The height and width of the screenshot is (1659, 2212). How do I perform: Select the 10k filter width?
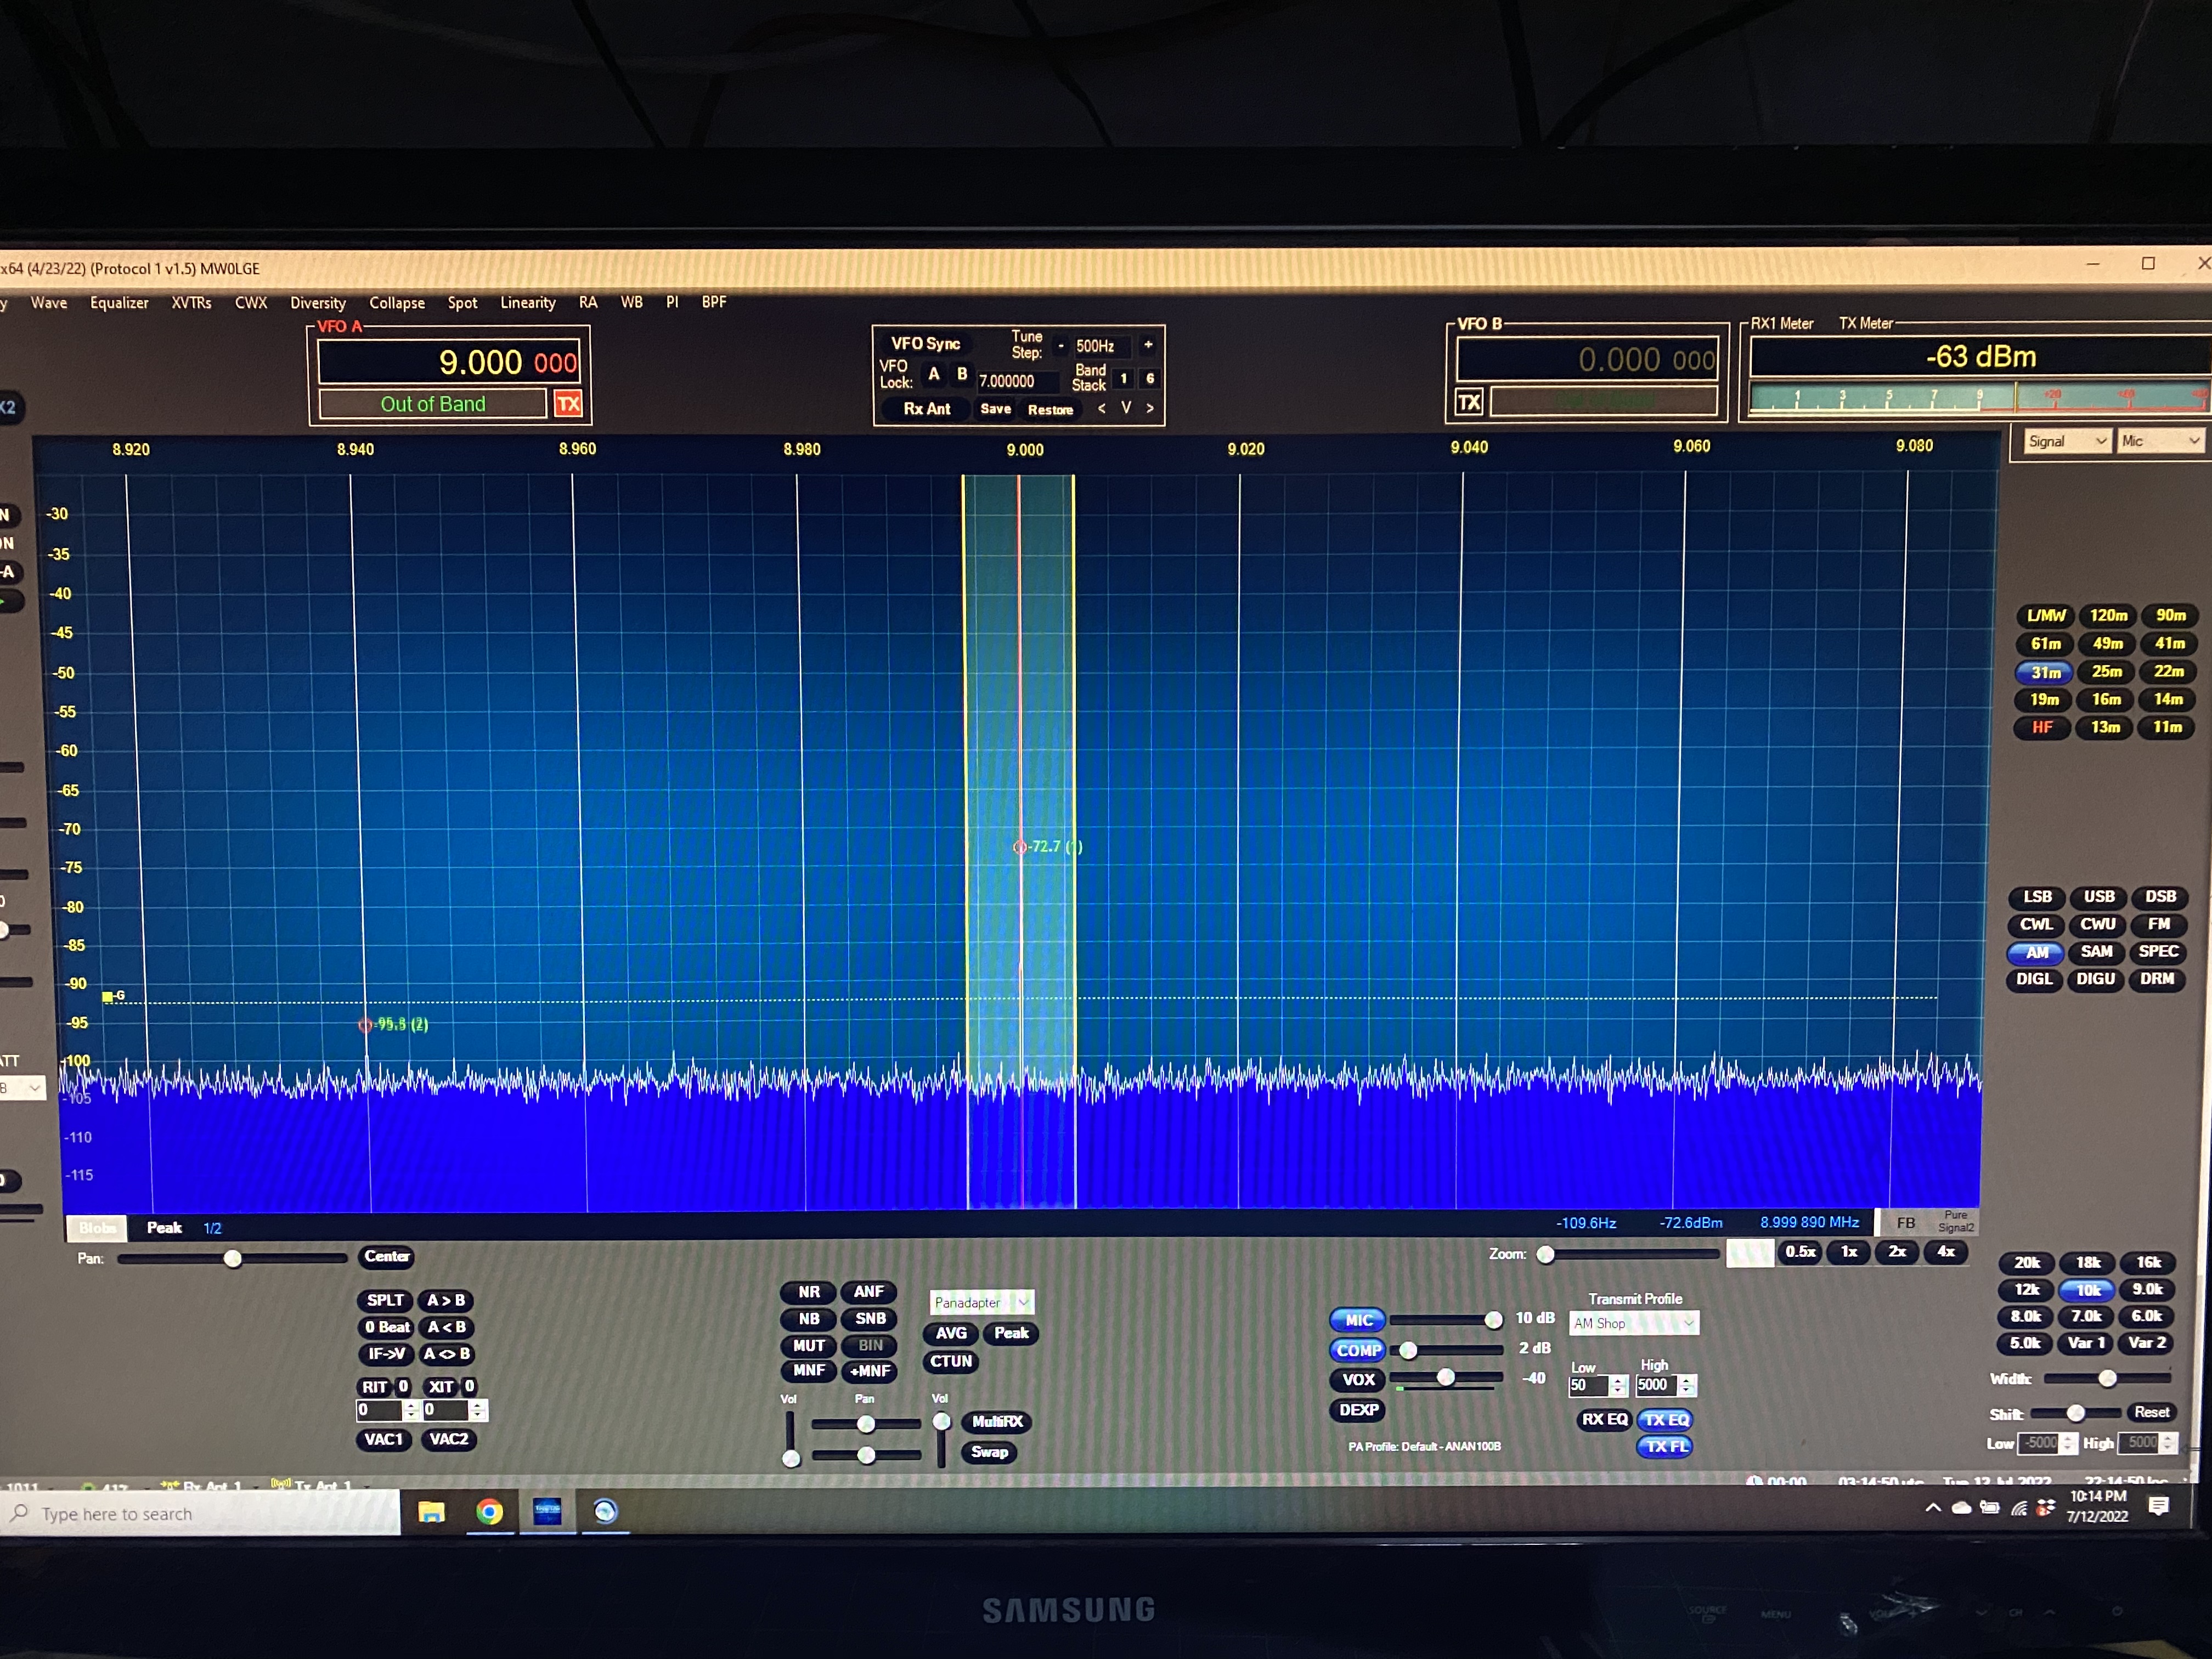point(2087,1290)
